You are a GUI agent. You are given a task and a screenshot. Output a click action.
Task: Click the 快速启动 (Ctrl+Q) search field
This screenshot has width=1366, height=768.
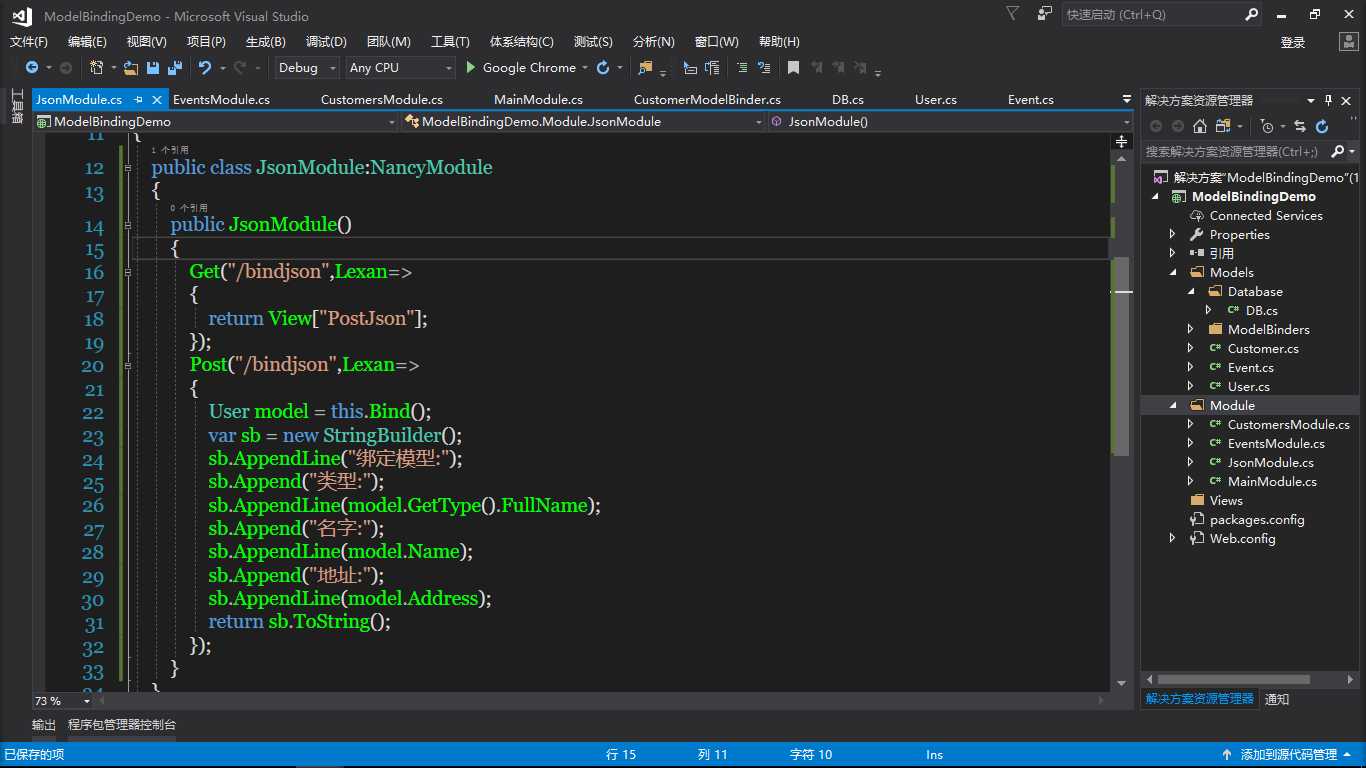(1151, 15)
